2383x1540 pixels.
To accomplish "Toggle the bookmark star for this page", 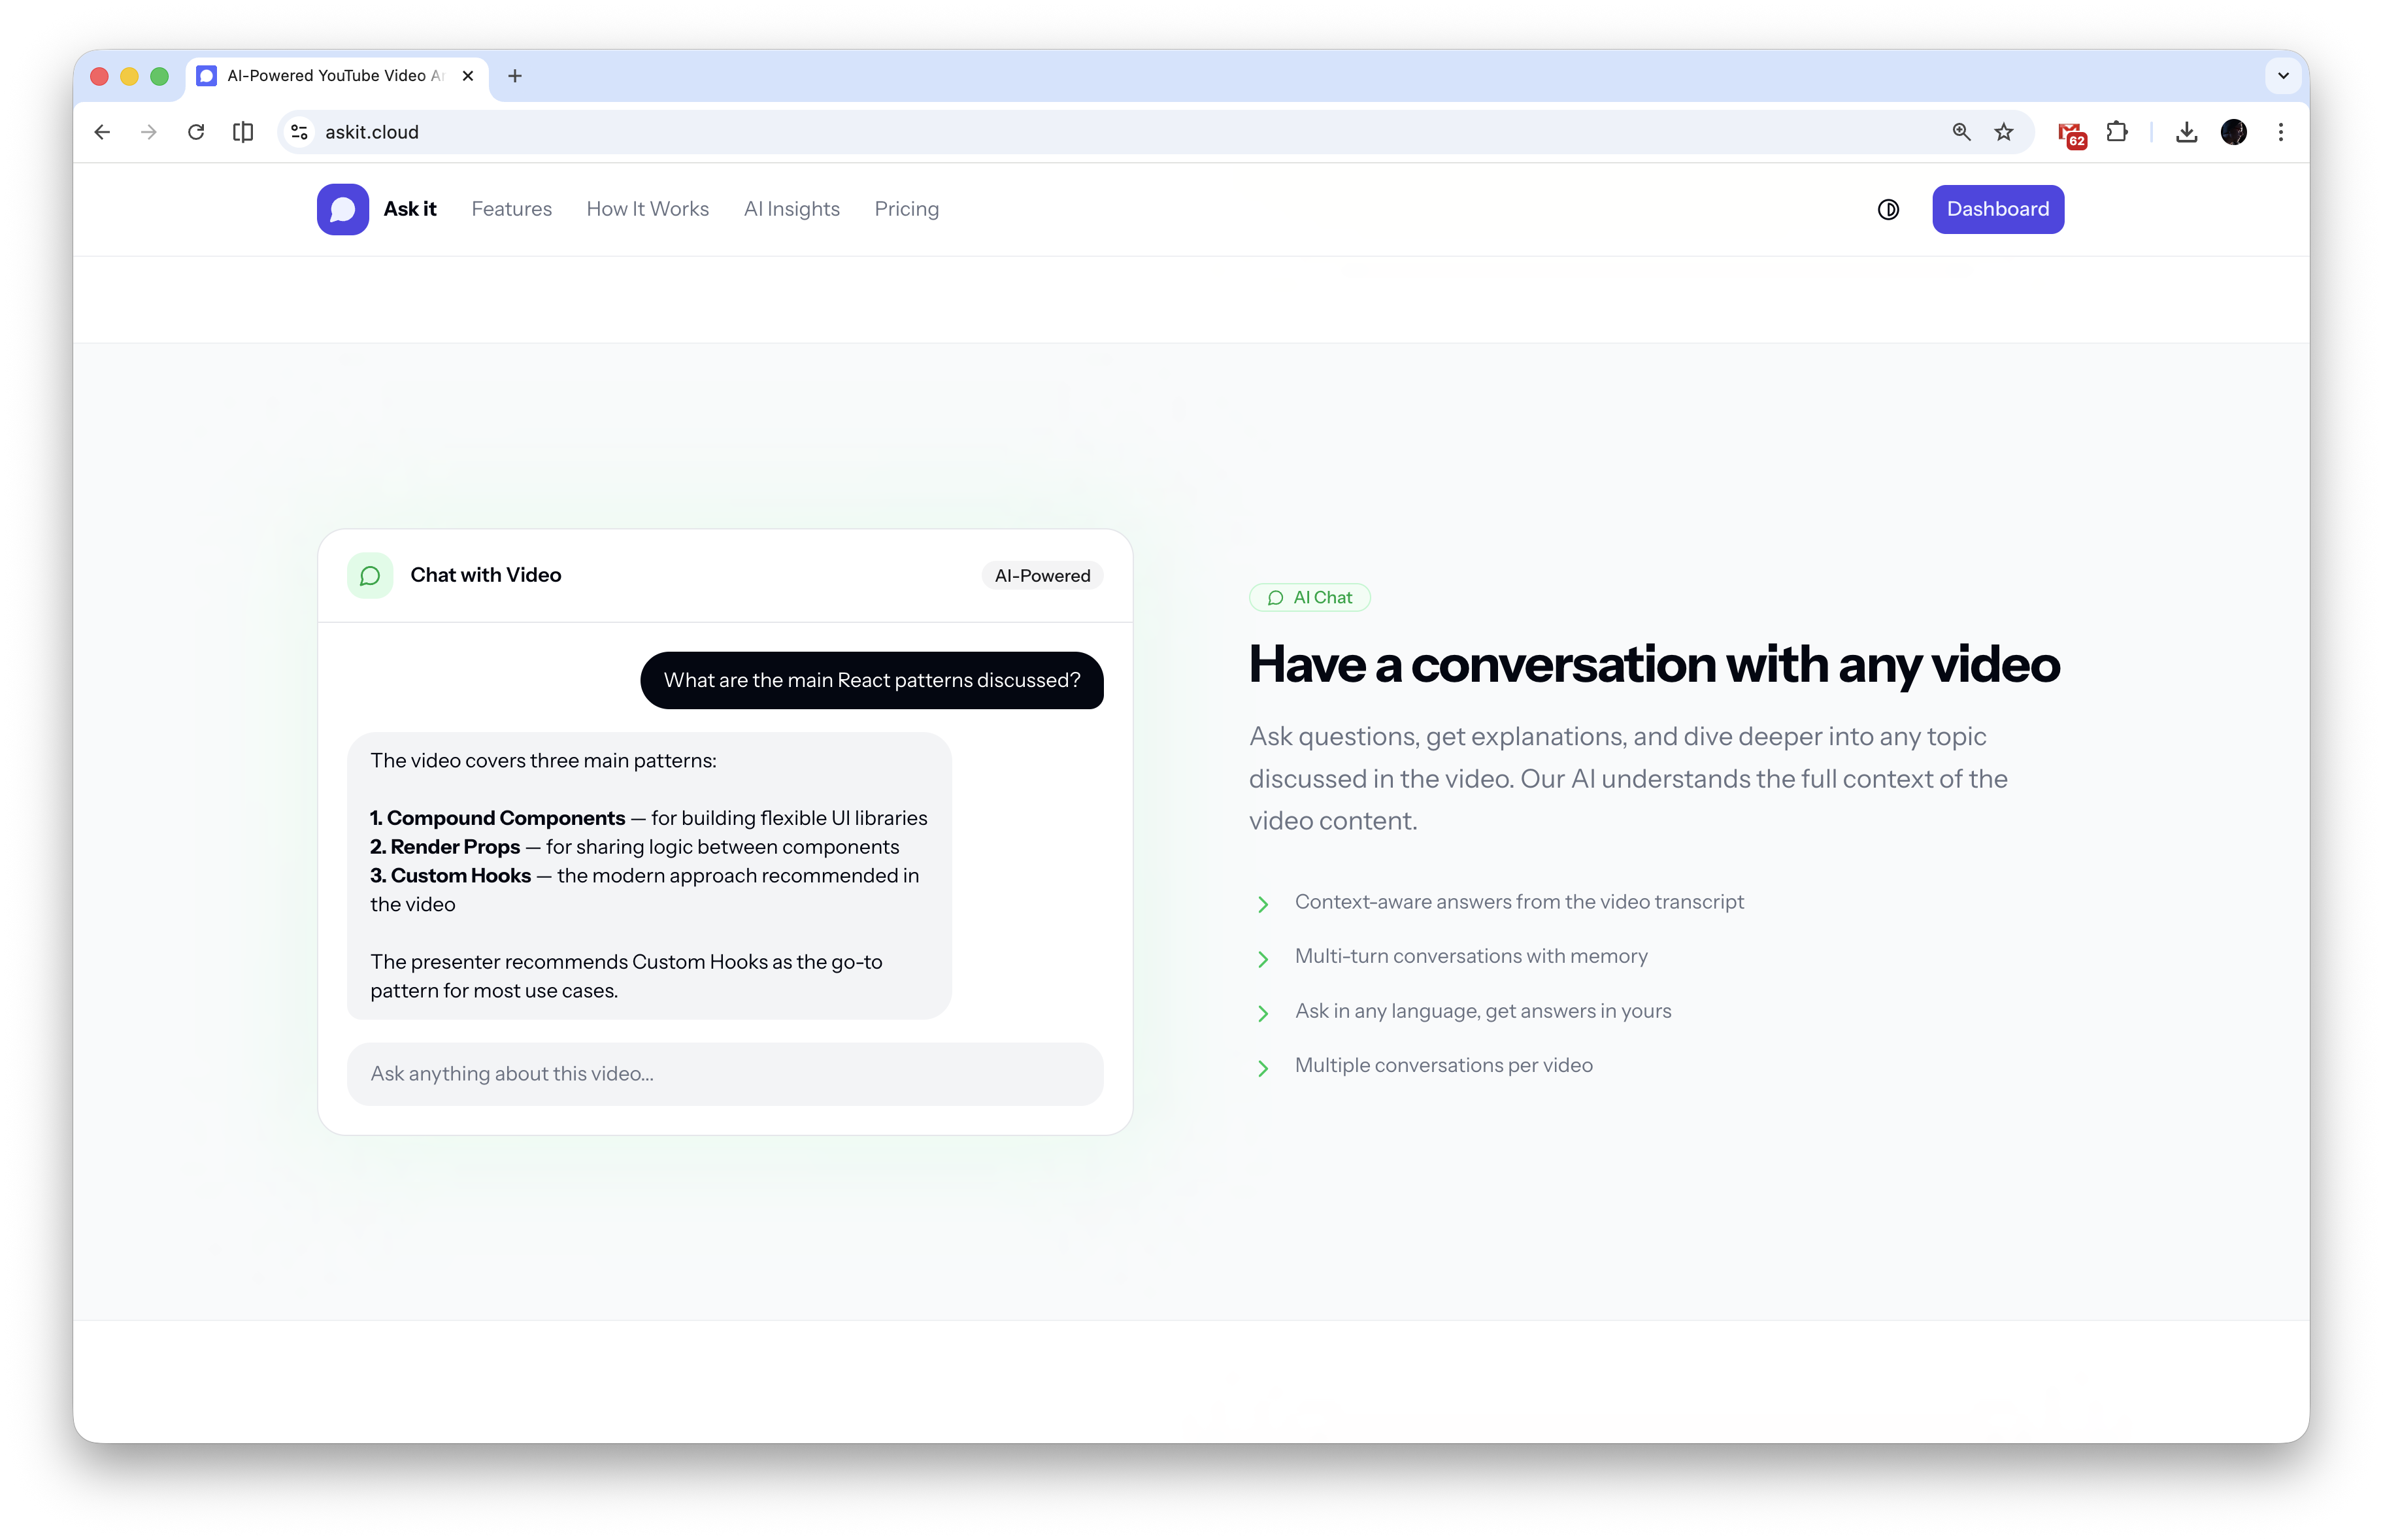I will (2003, 131).
